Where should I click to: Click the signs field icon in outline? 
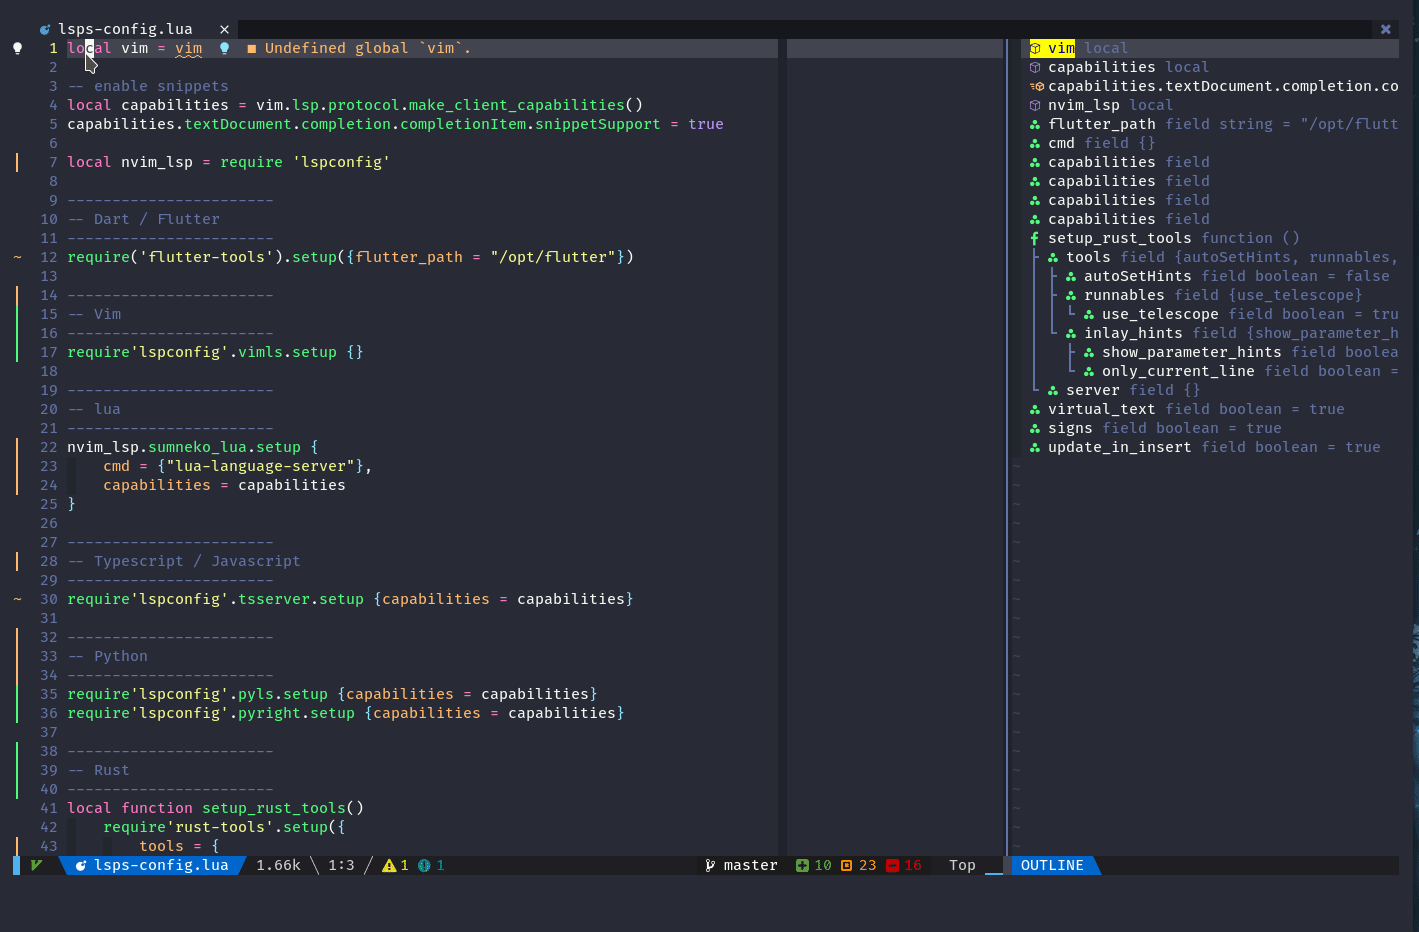pyautogui.click(x=1035, y=428)
